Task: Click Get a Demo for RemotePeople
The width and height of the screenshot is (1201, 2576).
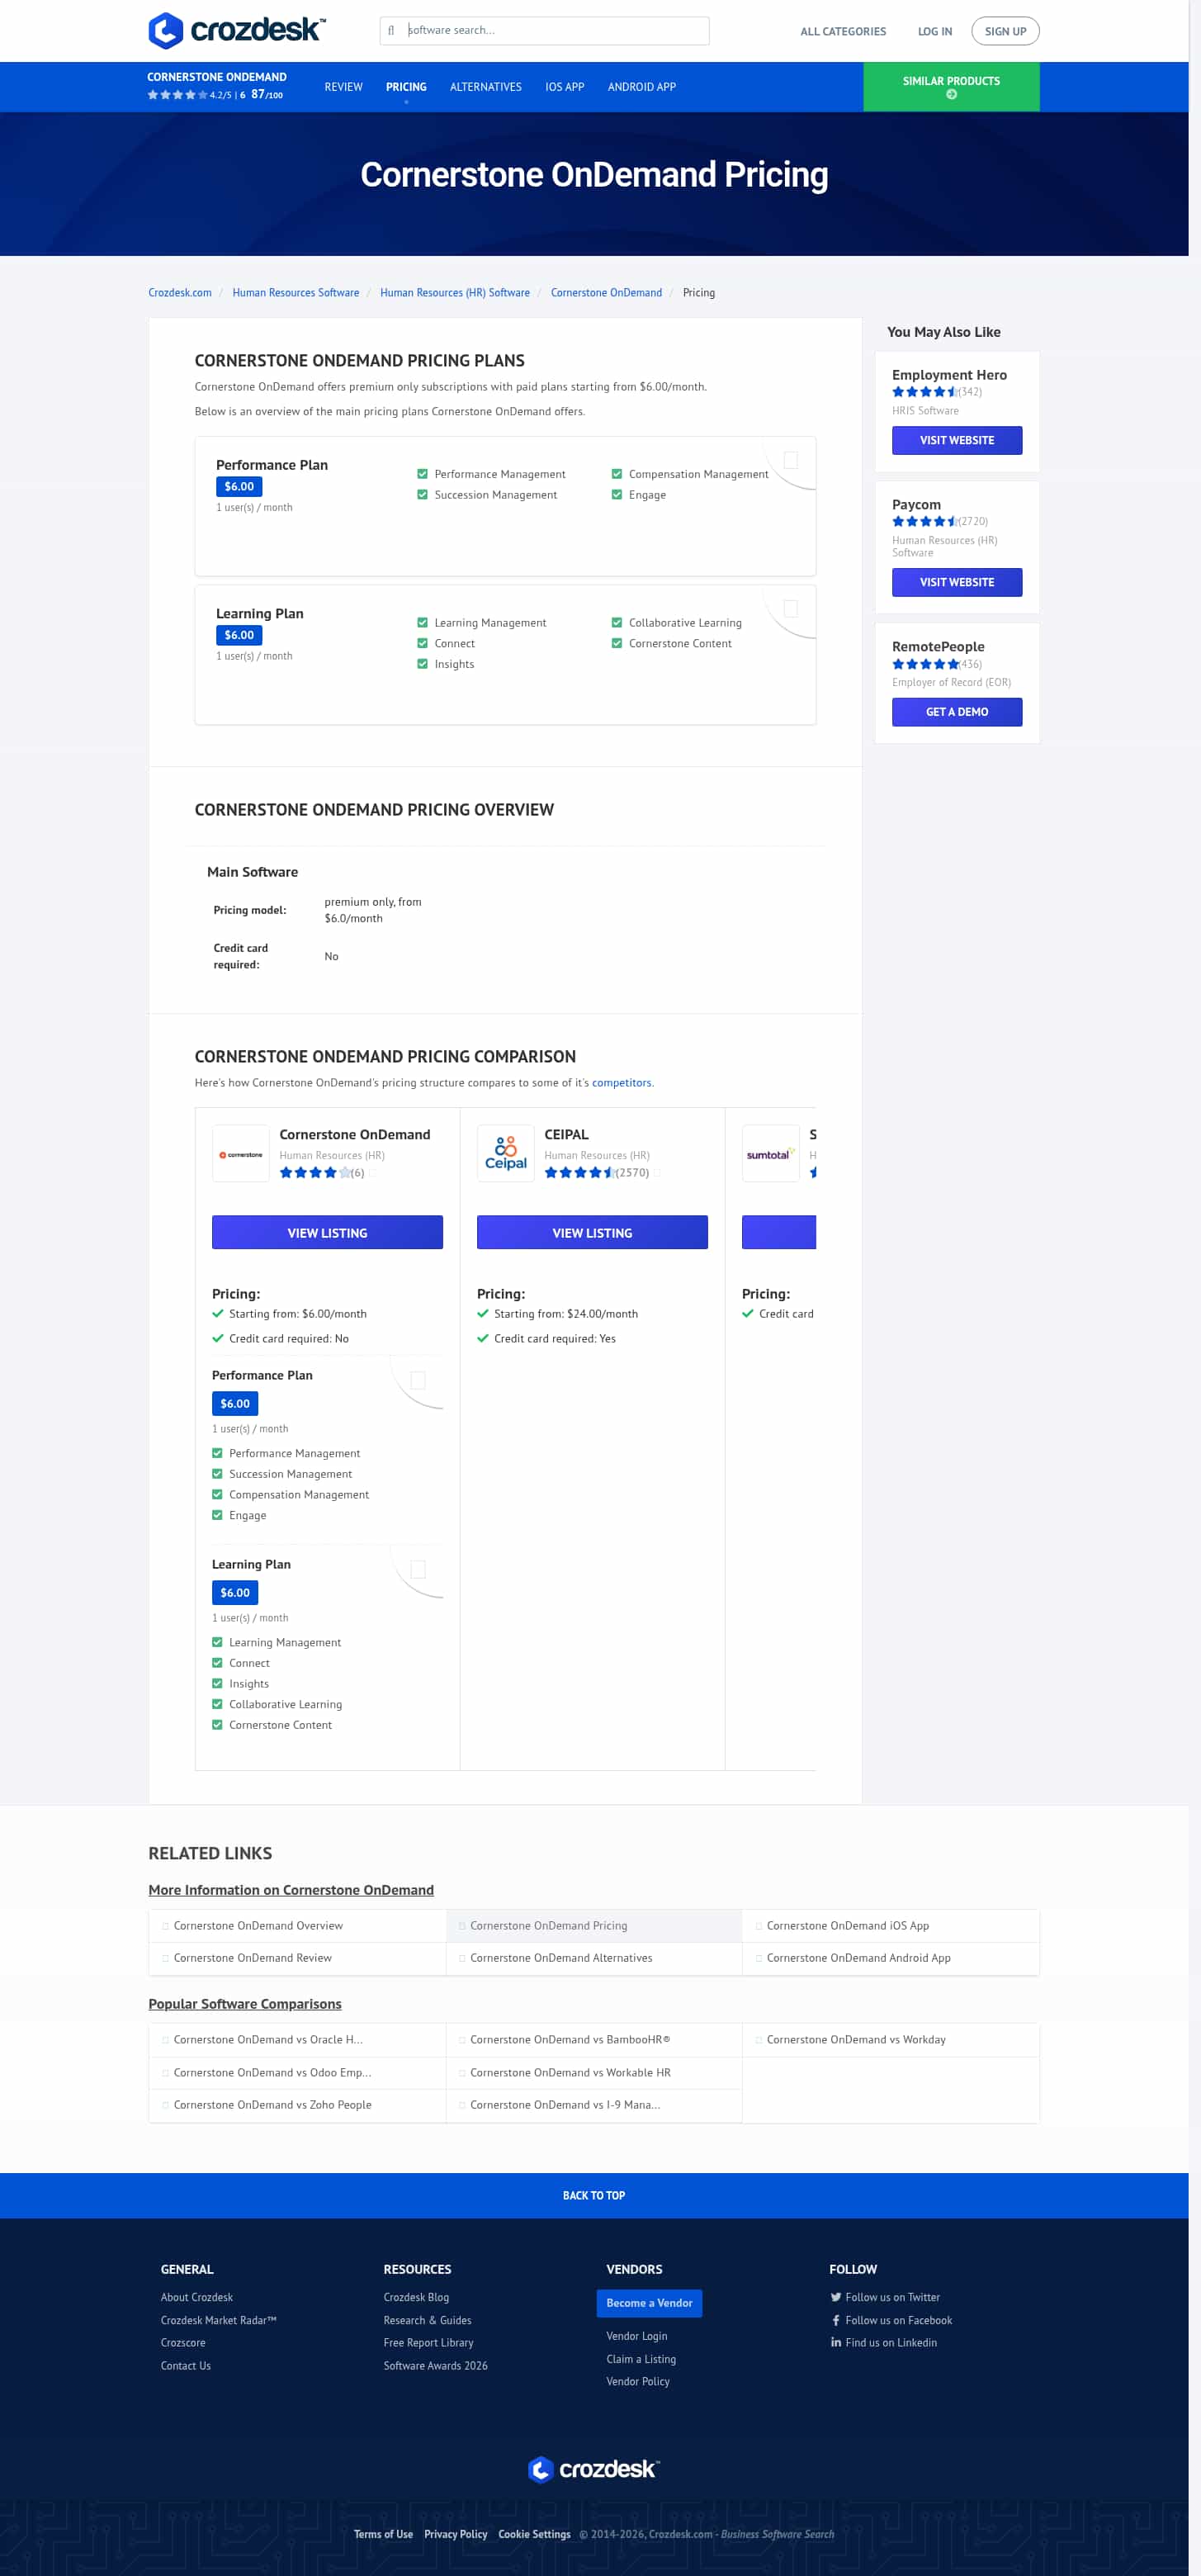Action: tap(957, 712)
